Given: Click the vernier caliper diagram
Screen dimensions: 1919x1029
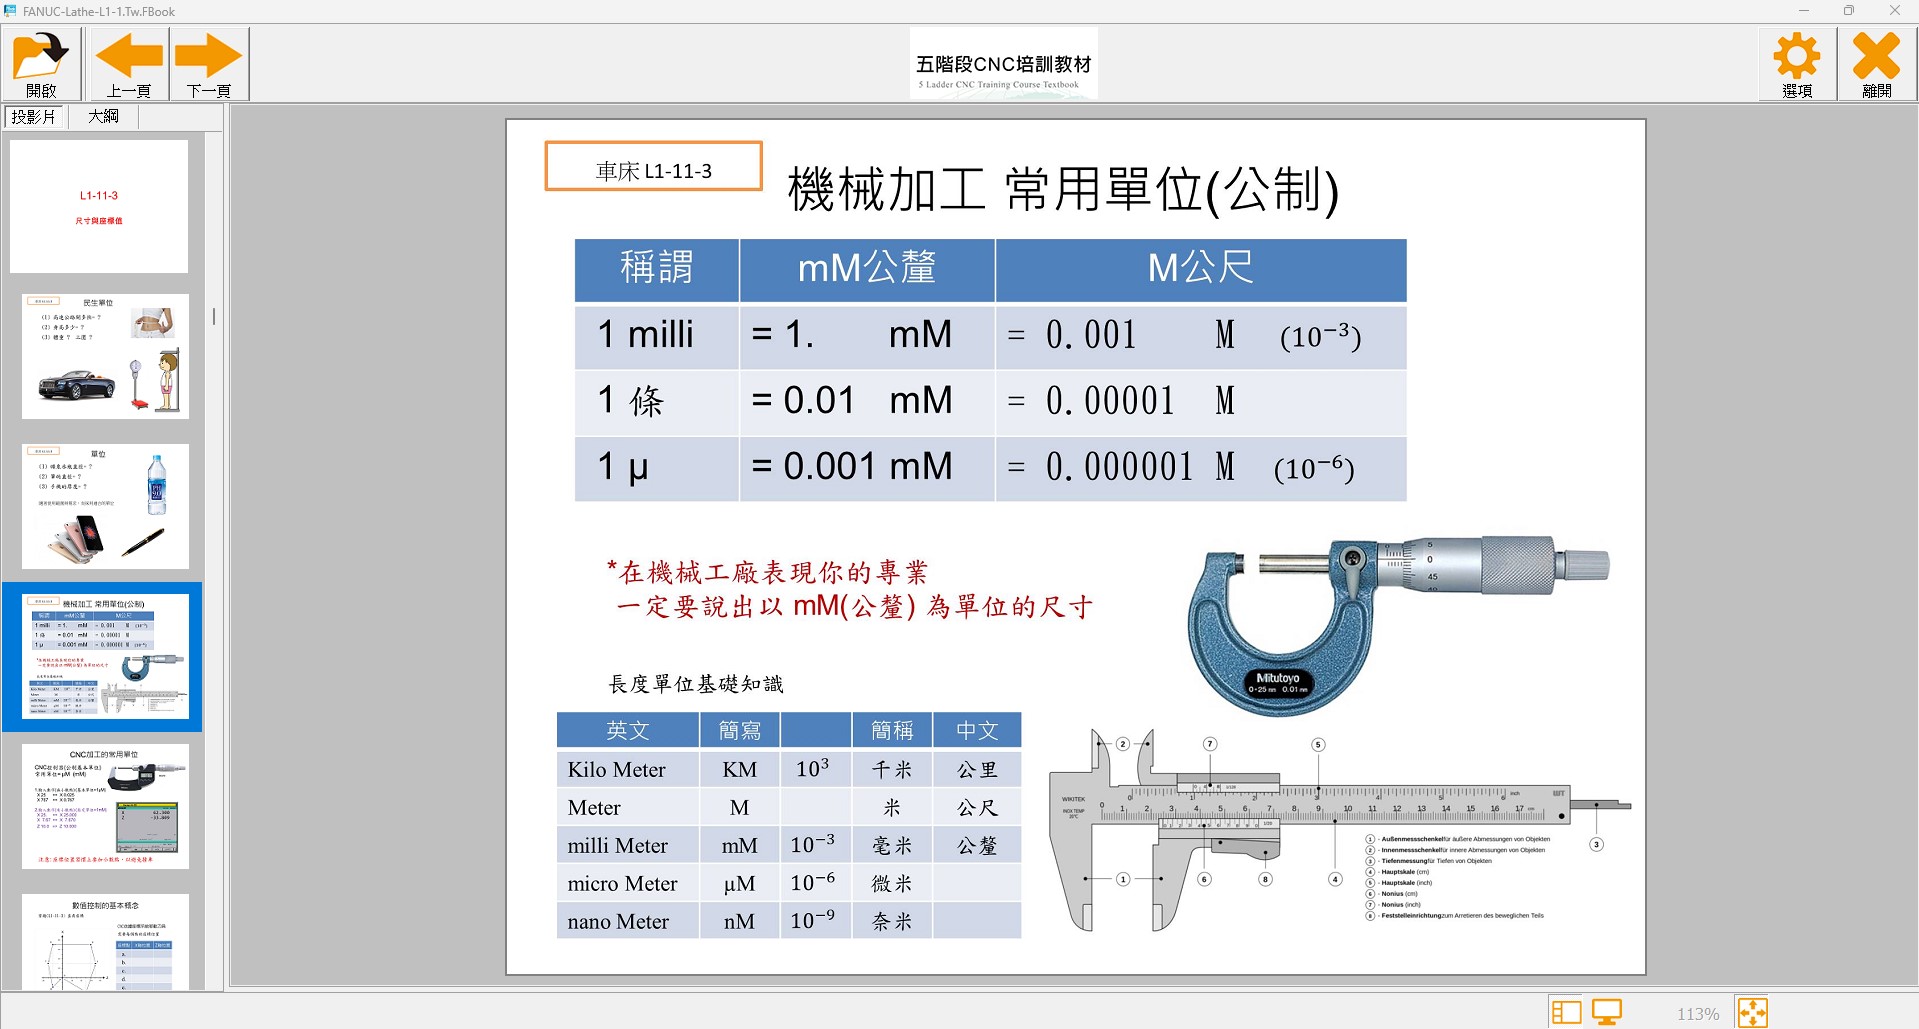Looking at the screenshot, I should click(x=1339, y=830).
